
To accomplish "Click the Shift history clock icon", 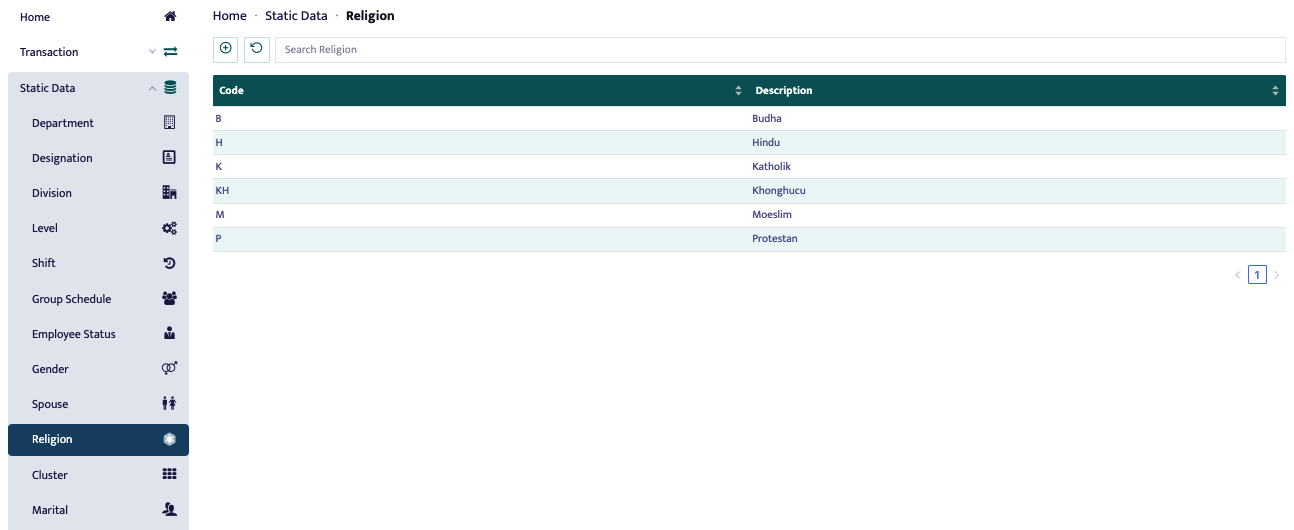I will (169, 263).
